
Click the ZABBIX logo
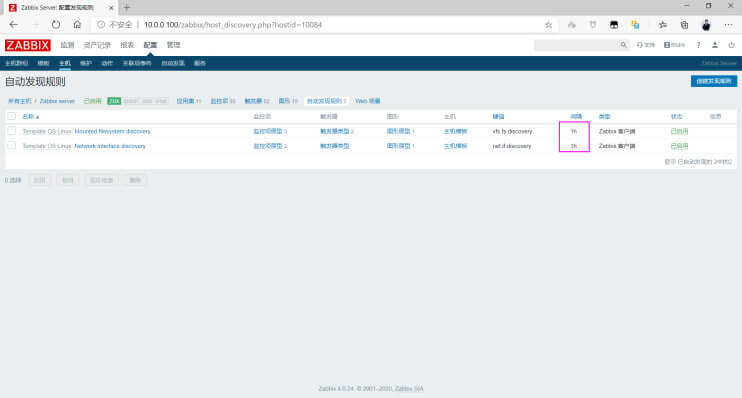click(x=27, y=45)
